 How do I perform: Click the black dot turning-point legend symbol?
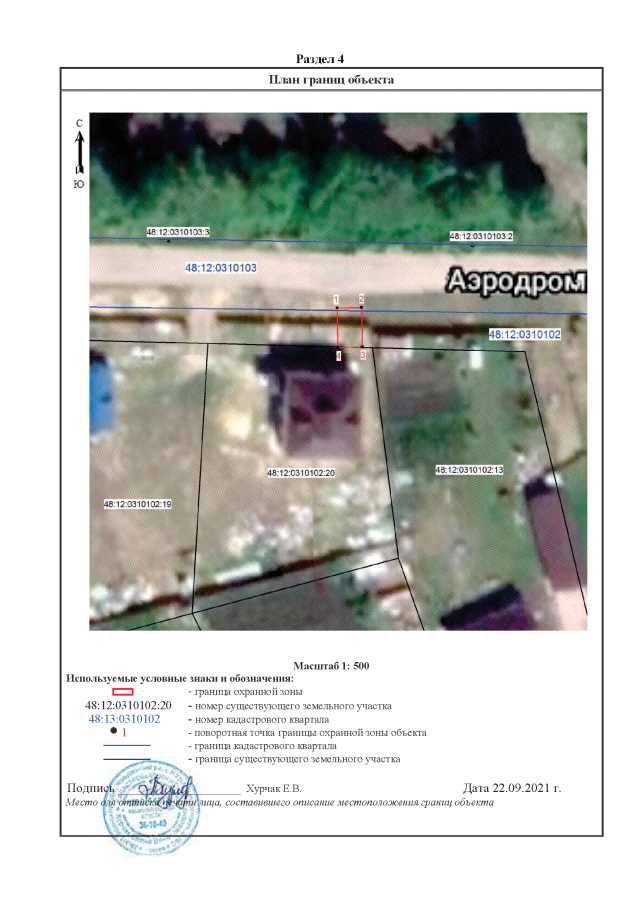[x=115, y=732]
